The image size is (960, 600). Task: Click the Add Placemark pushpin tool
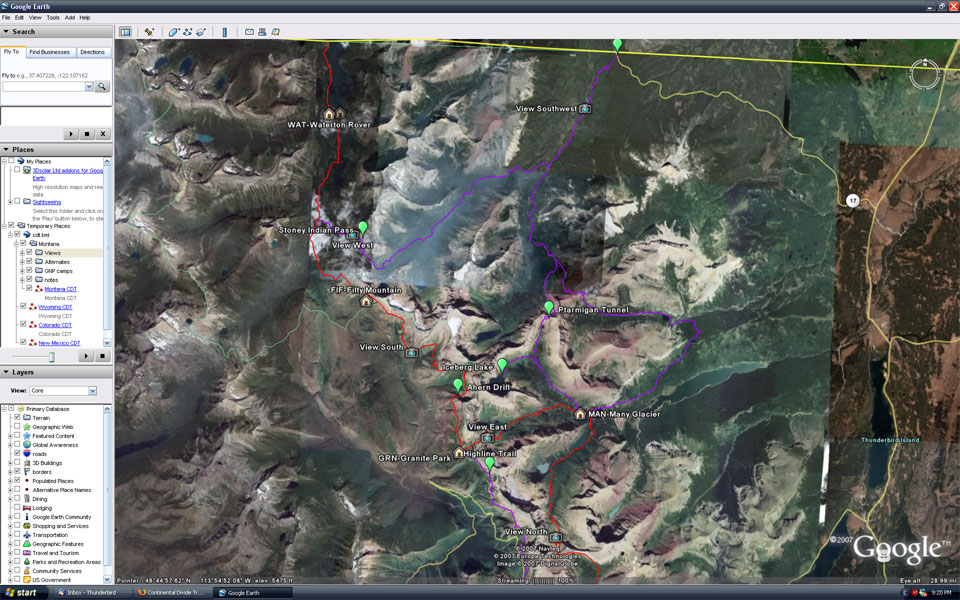149,32
